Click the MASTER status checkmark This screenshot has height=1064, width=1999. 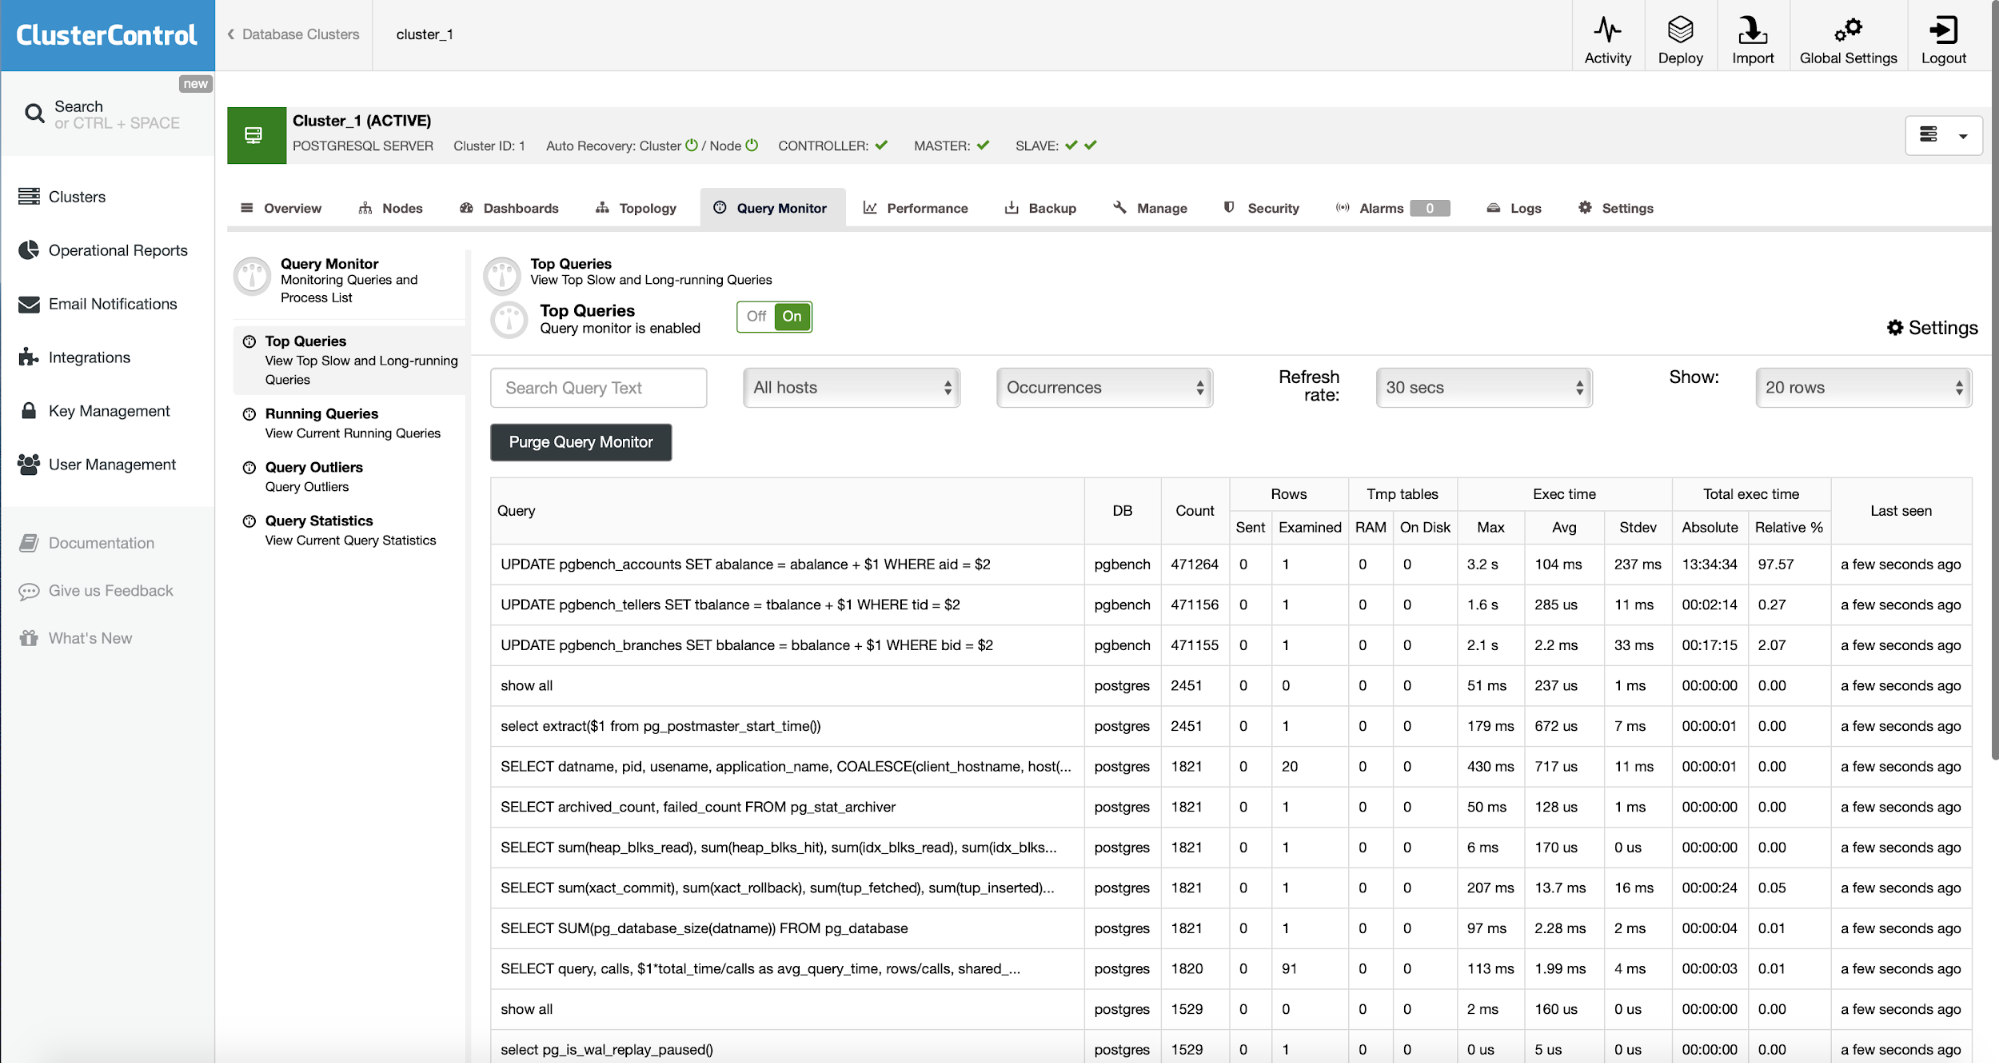[983, 146]
